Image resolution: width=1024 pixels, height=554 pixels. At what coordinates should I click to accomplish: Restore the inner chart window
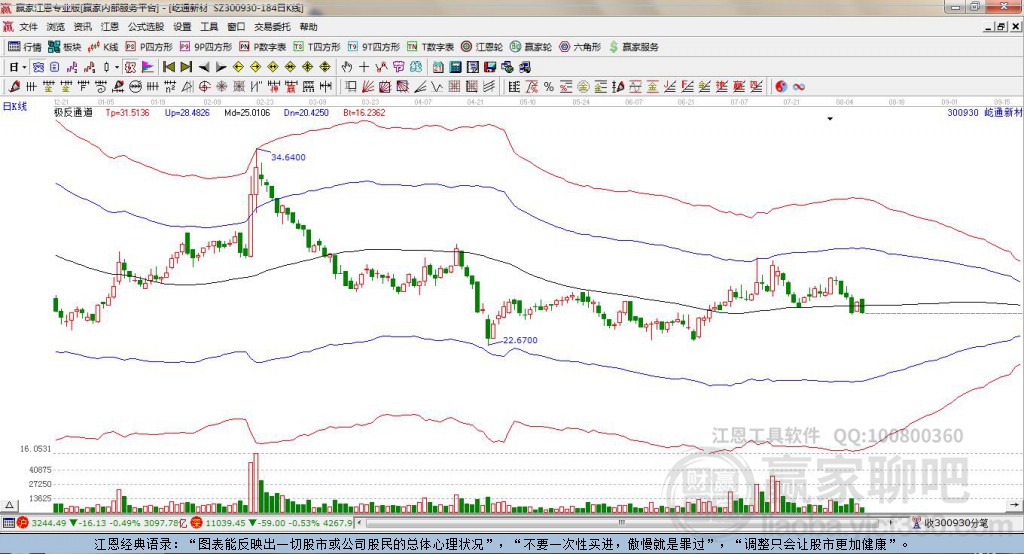(1002, 27)
